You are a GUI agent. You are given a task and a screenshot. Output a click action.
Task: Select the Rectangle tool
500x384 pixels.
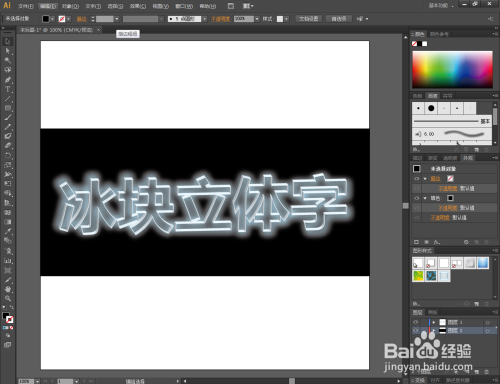(8, 108)
